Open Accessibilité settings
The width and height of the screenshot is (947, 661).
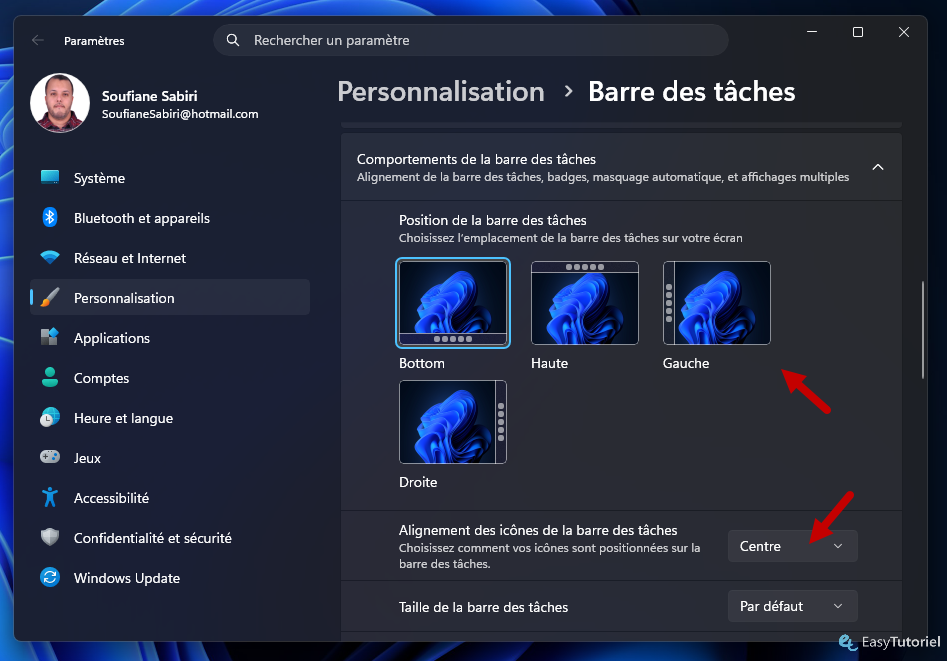(x=170, y=498)
